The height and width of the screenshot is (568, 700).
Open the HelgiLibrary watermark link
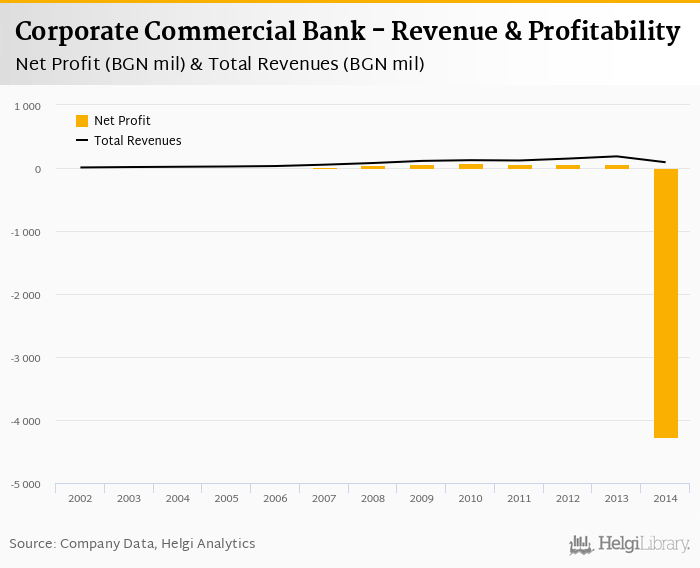pyautogui.click(x=643, y=545)
